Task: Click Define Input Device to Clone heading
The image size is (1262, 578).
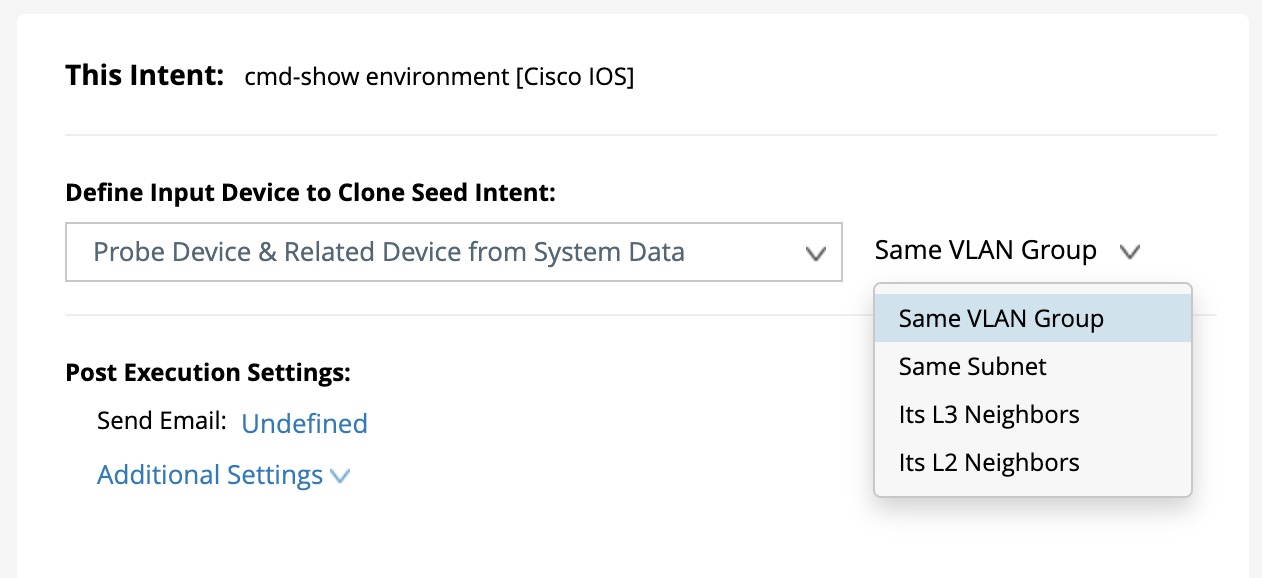Action: point(310,193)
